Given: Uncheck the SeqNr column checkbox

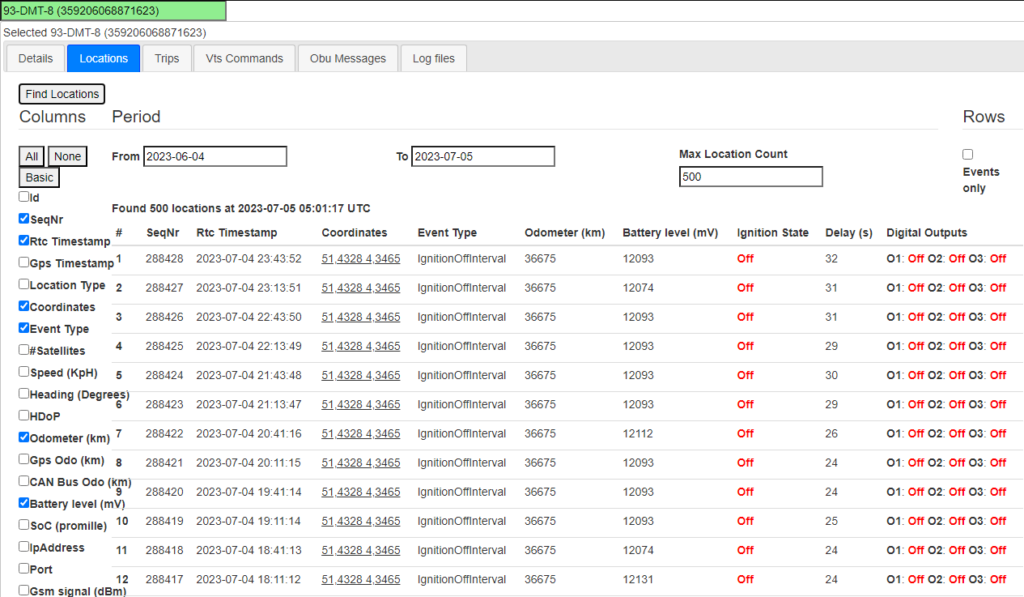Looking at the screenshot, I should 24,218.
